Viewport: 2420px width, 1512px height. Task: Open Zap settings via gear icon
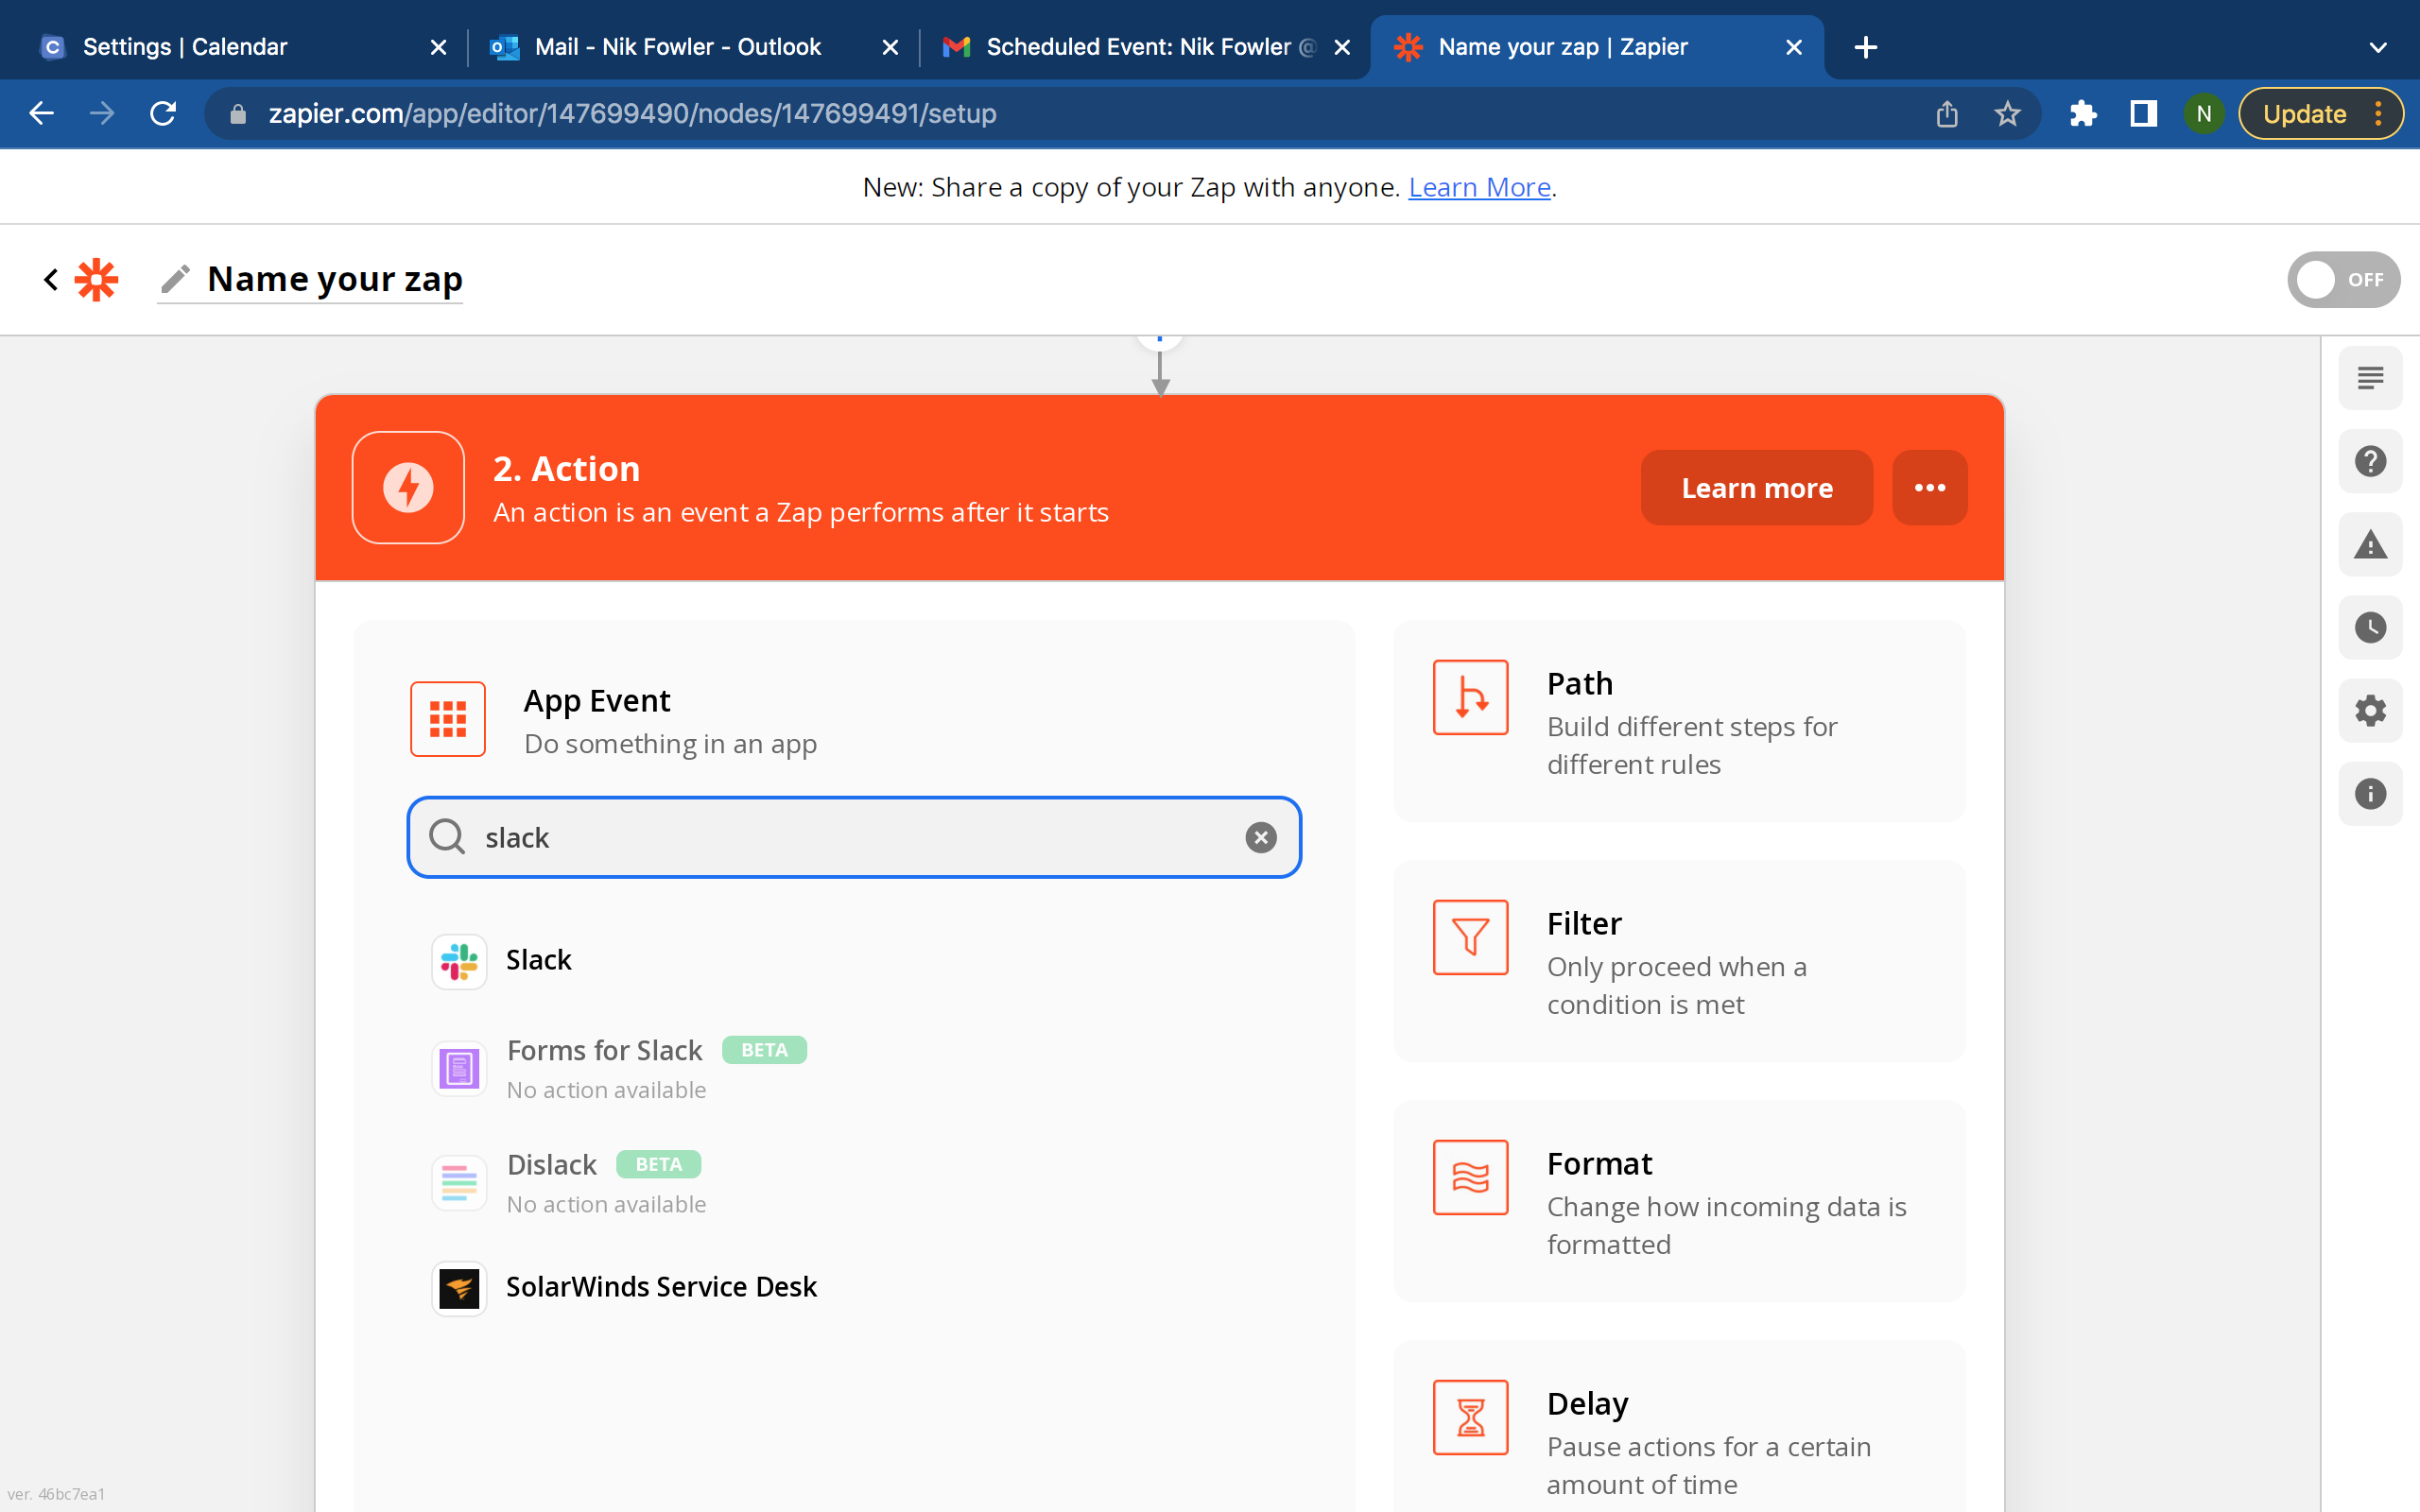[2371, 710]
